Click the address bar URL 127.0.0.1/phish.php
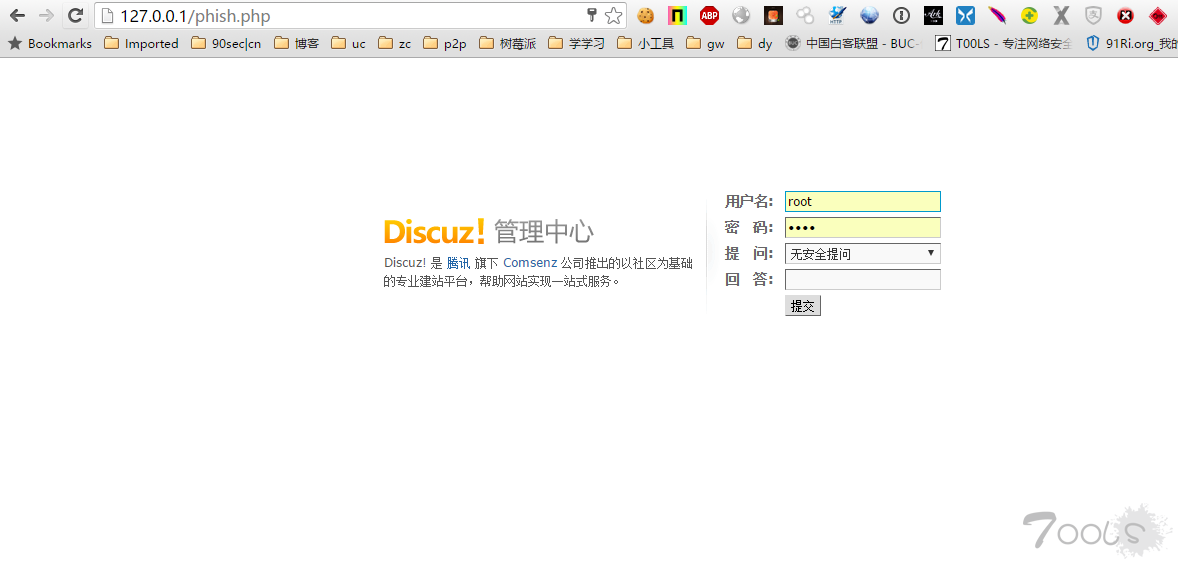The image size is (1178, 564). pos(195,16)
